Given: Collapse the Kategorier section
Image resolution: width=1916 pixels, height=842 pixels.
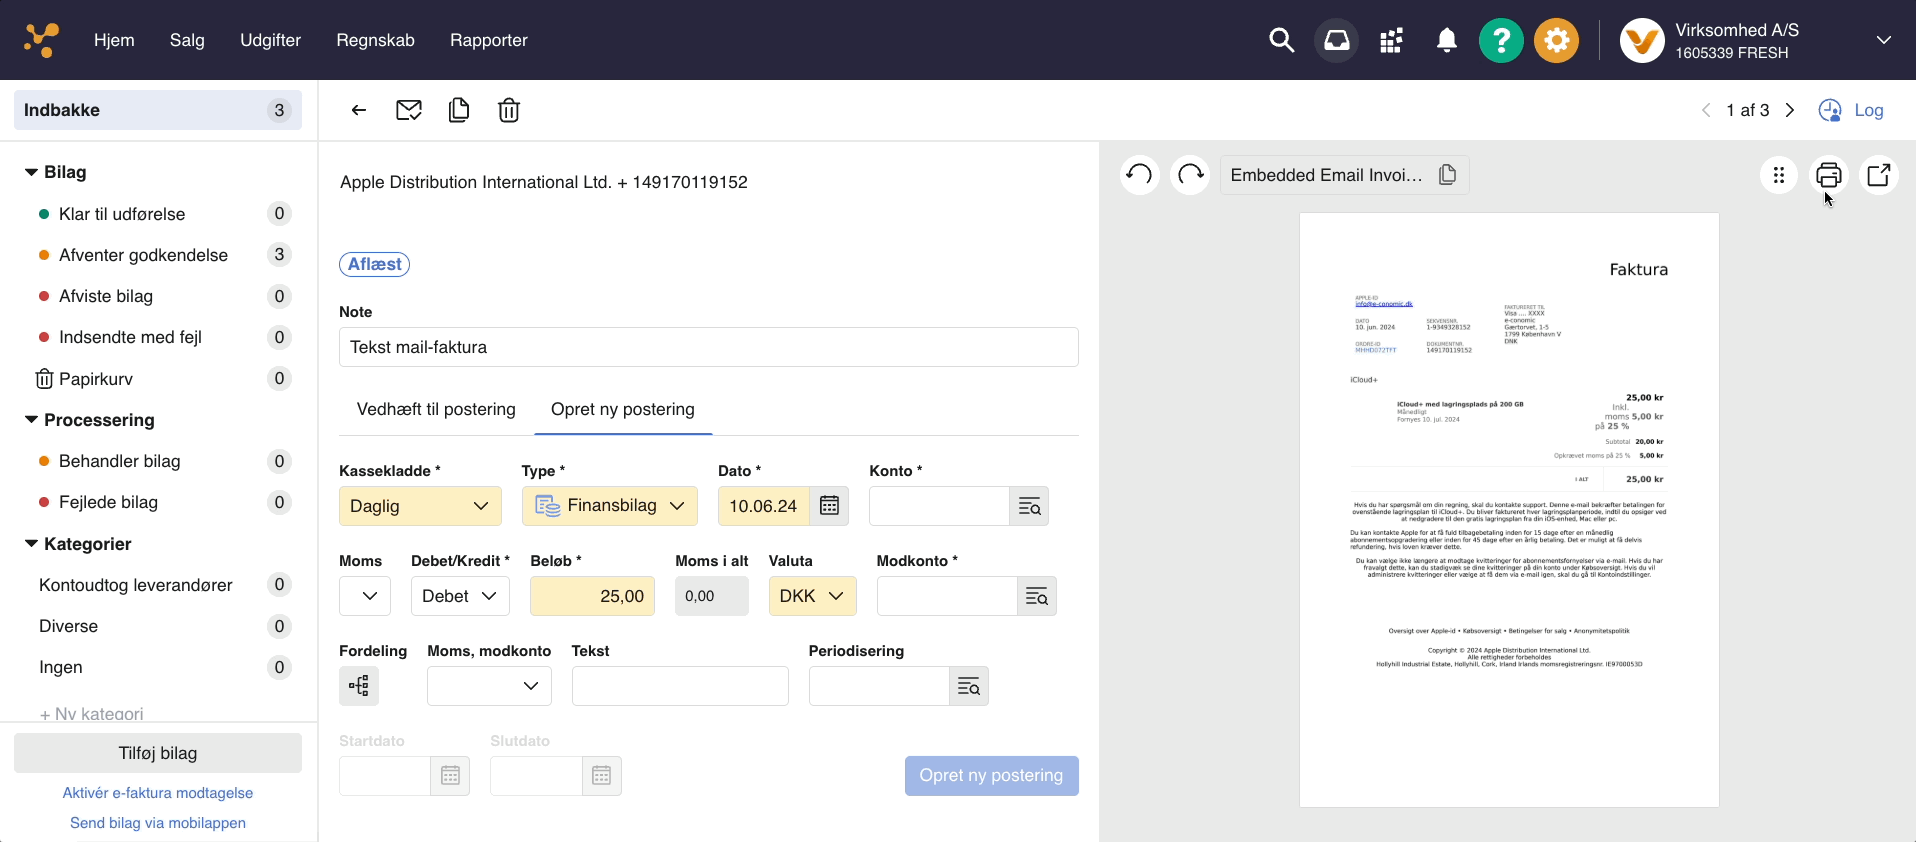Looking at the screenshot, I should (x=32, y=544).
